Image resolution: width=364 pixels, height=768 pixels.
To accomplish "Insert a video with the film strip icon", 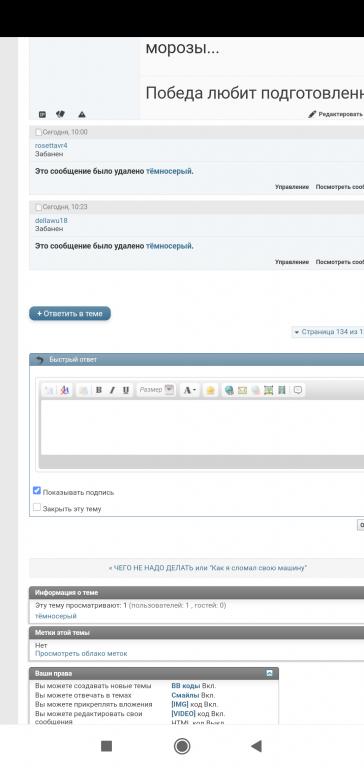I will pyautogui.click(x=281, y=390).
